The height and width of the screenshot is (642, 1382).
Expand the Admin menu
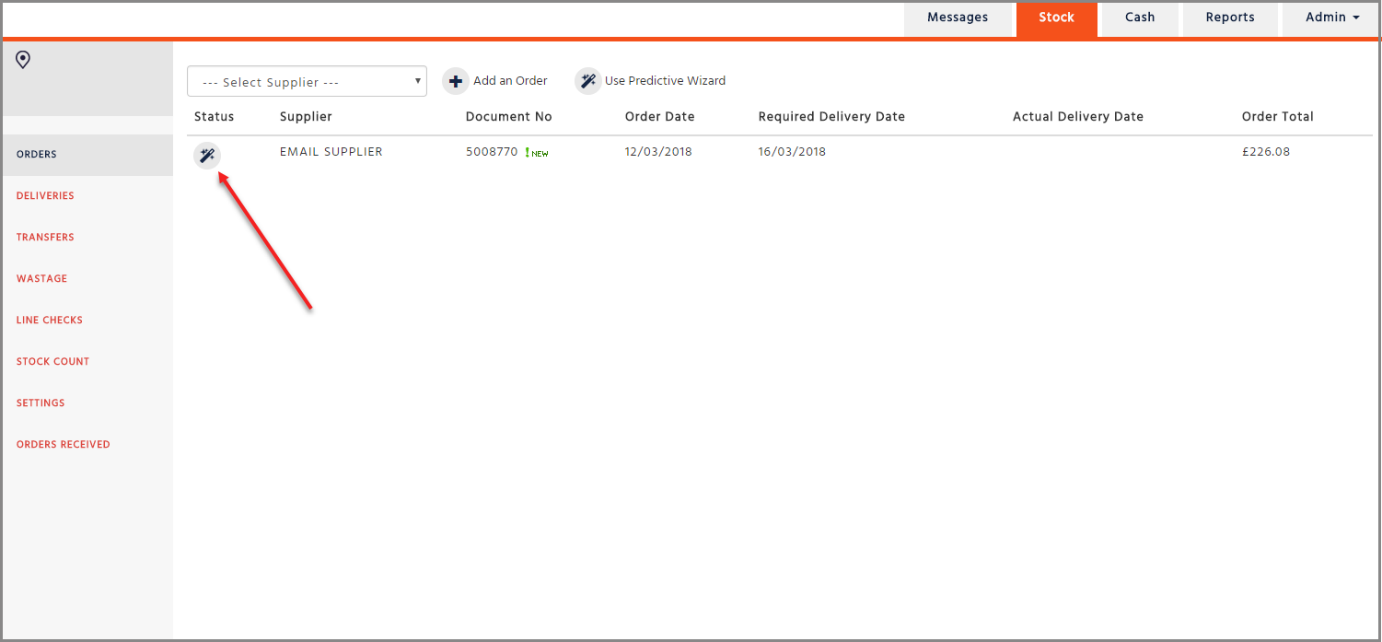click(x=1333, y=18)
